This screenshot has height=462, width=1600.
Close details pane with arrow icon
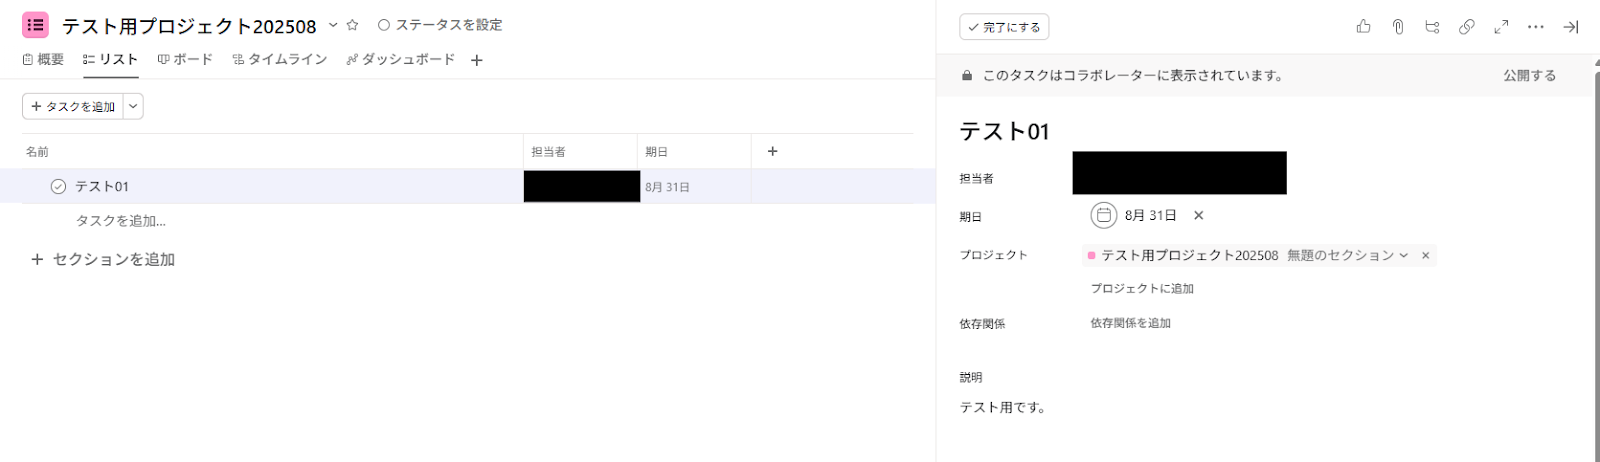1571,27
